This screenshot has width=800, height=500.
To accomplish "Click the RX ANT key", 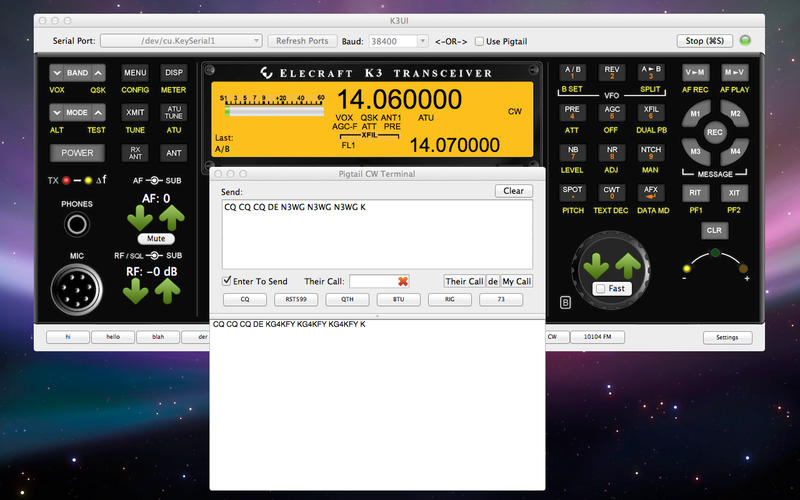I will 135,153.
